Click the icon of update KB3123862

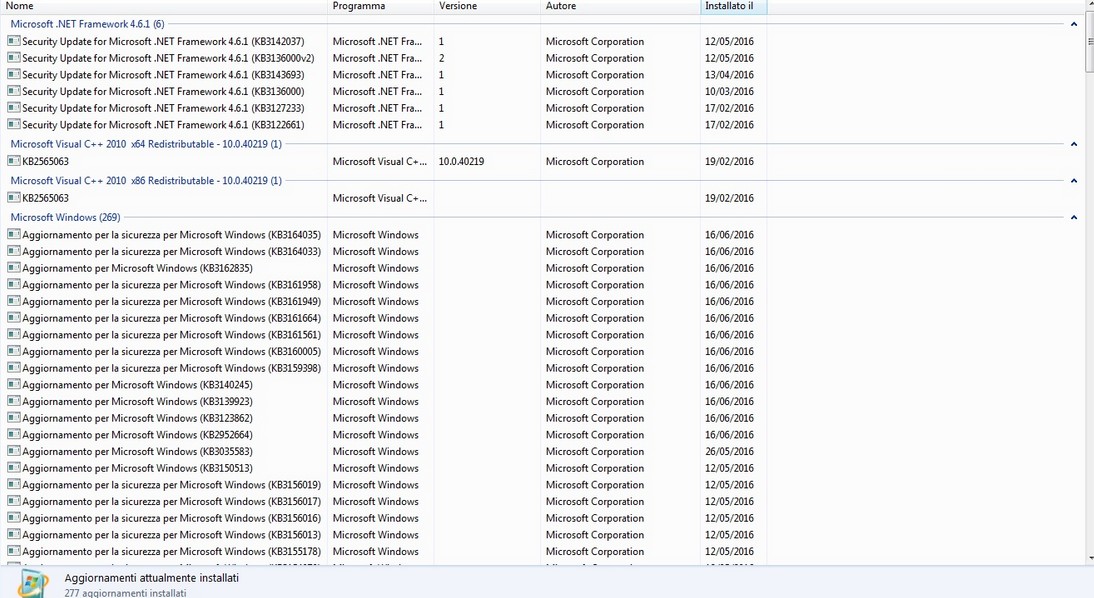[x=13, y=418]
